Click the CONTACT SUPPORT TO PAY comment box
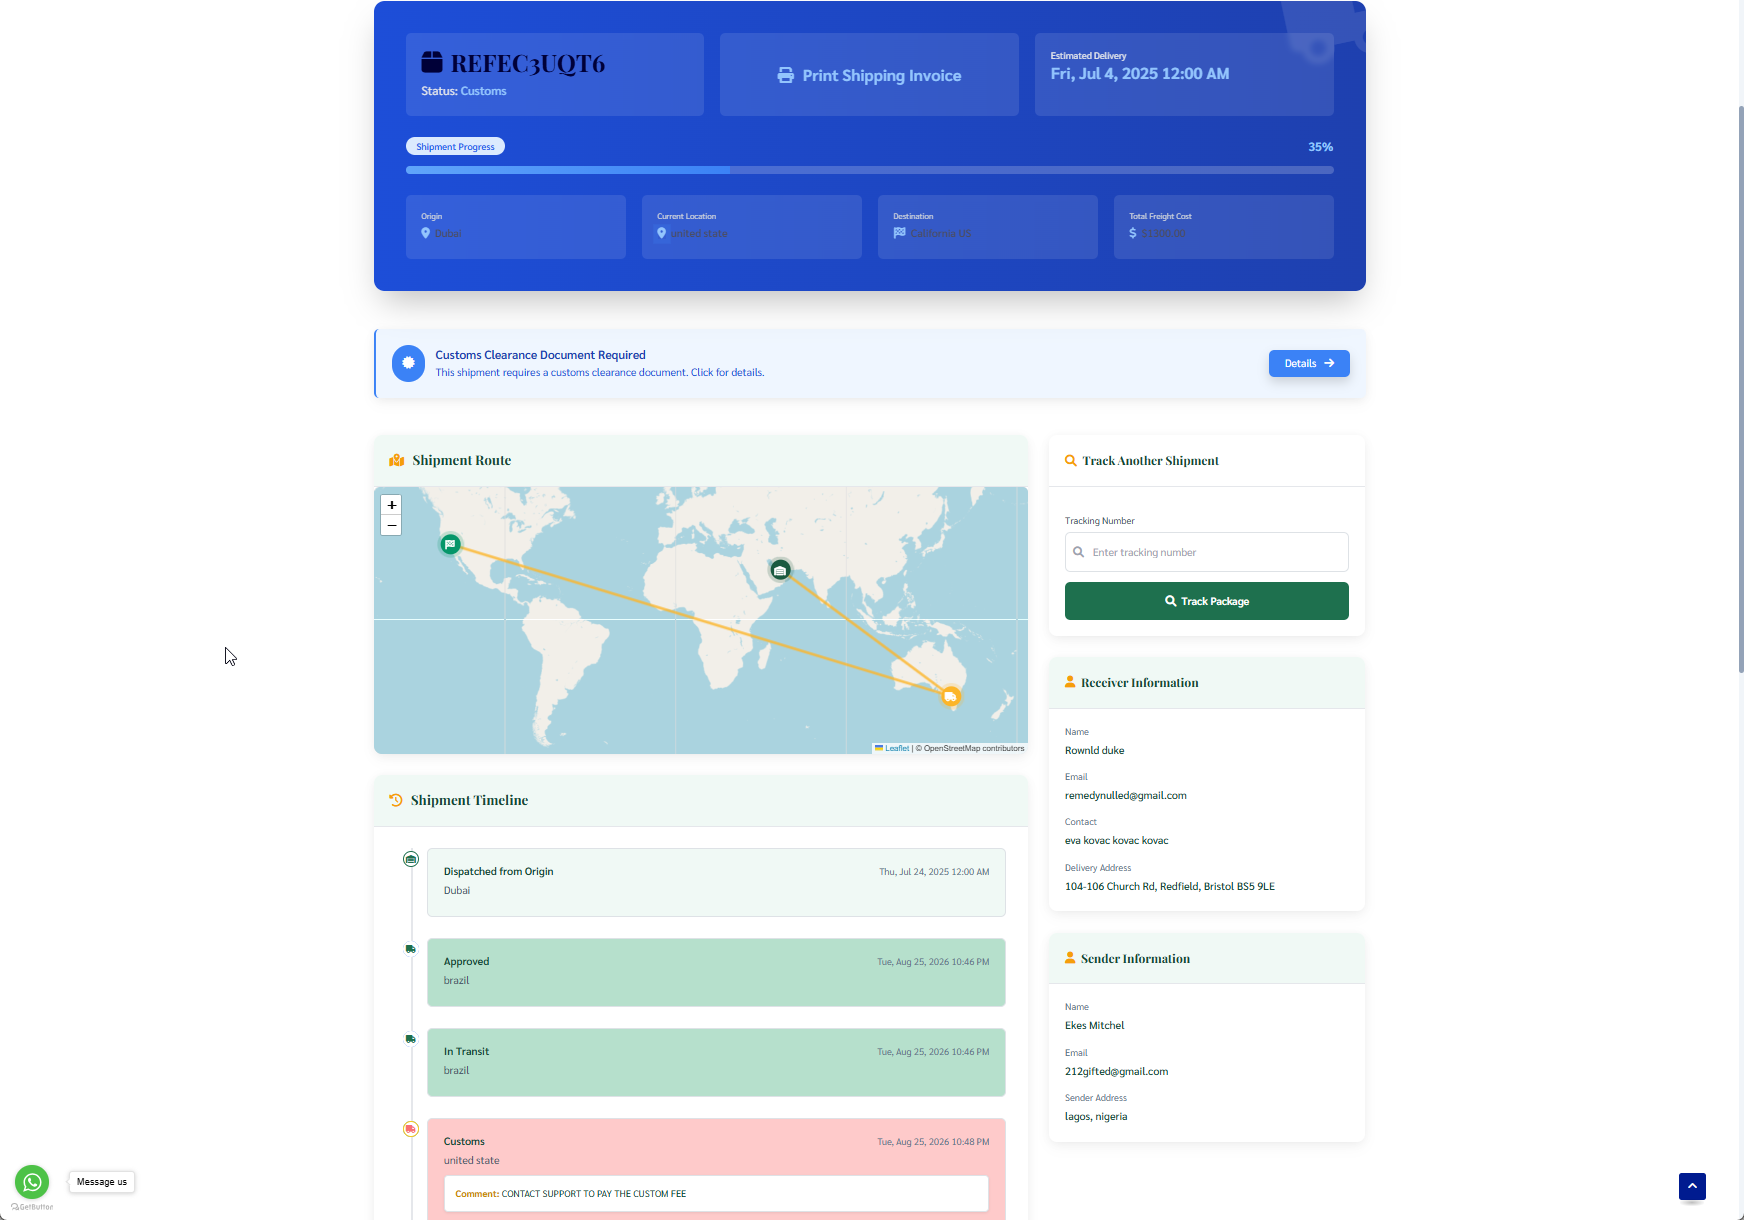Screen dimensions: 1744x1220 pyautogui.click(x=716, y=1194)
